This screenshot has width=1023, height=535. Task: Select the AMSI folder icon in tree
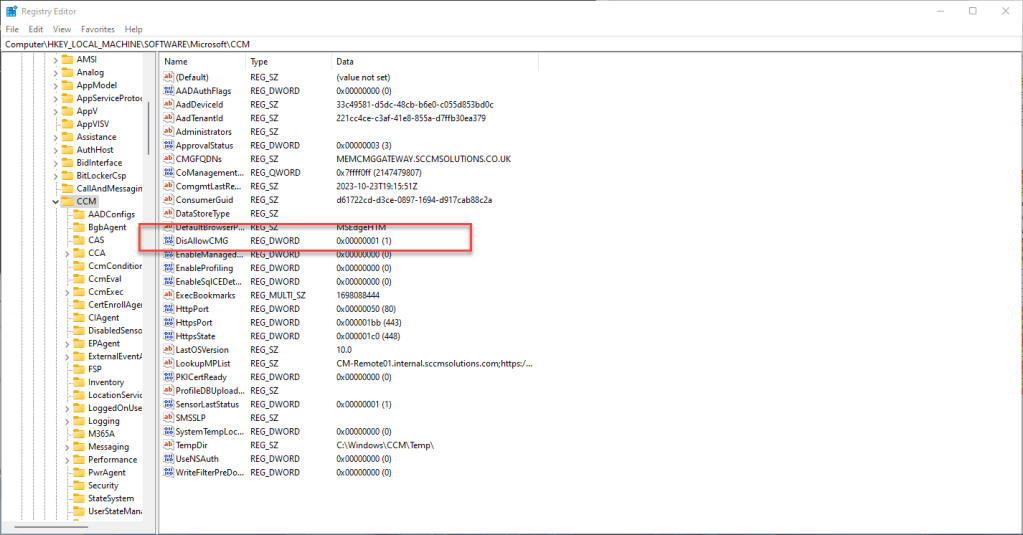click(x=68, y=59)
